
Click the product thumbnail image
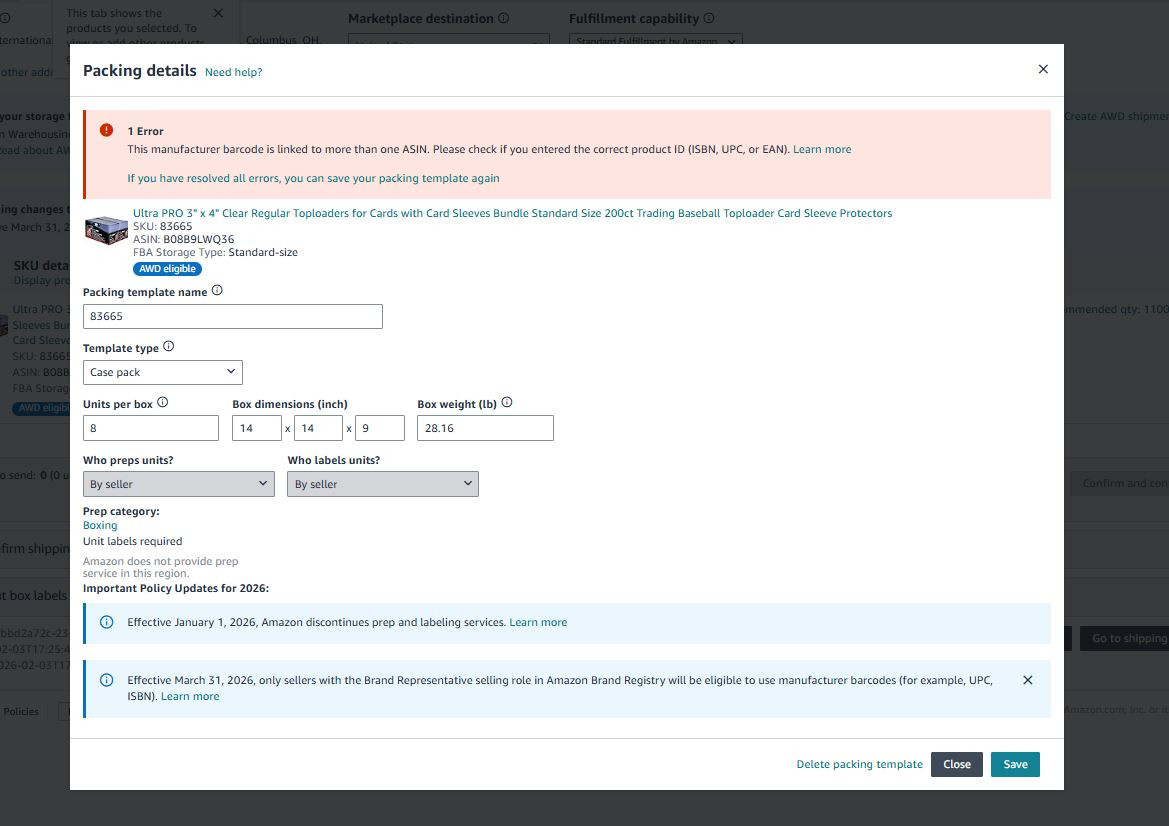106,230
